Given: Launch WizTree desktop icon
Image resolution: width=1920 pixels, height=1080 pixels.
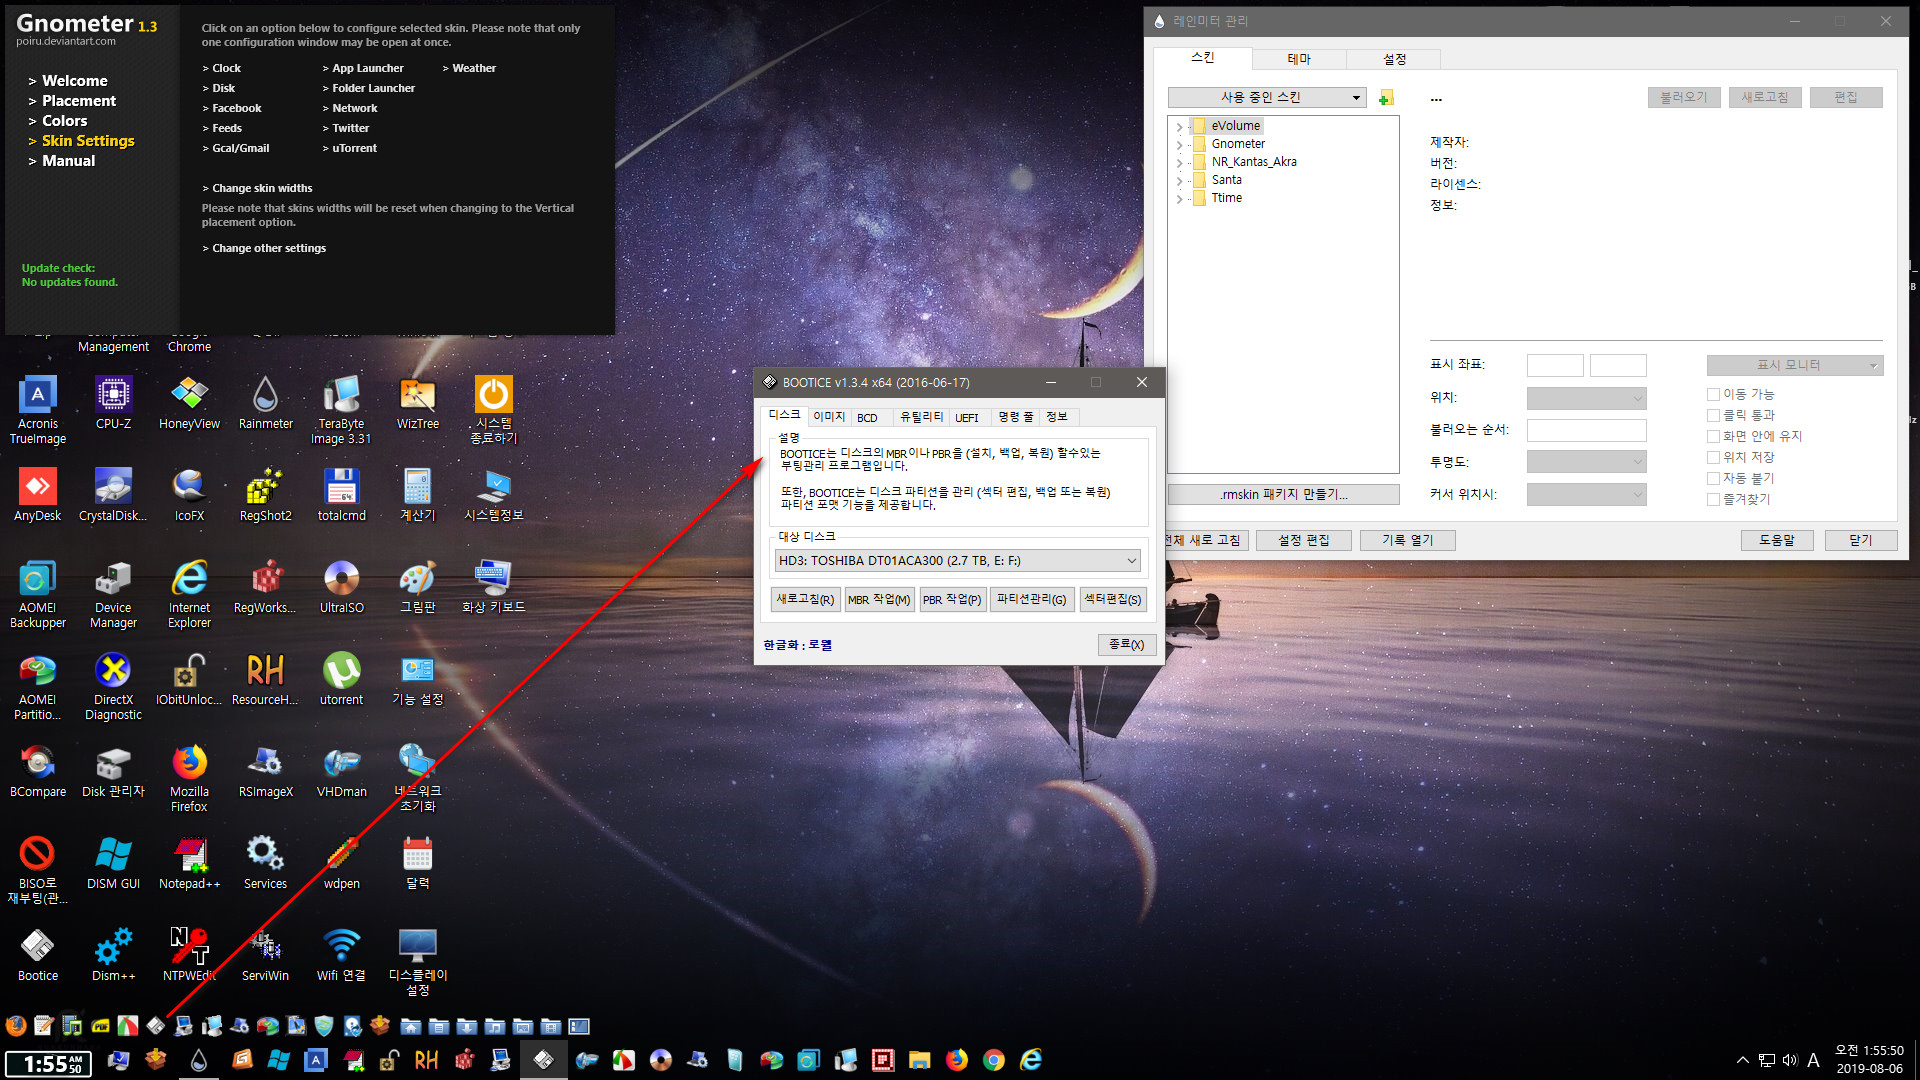Looking at the screenshot, I should pyautogui.click(x=417, y=402).
